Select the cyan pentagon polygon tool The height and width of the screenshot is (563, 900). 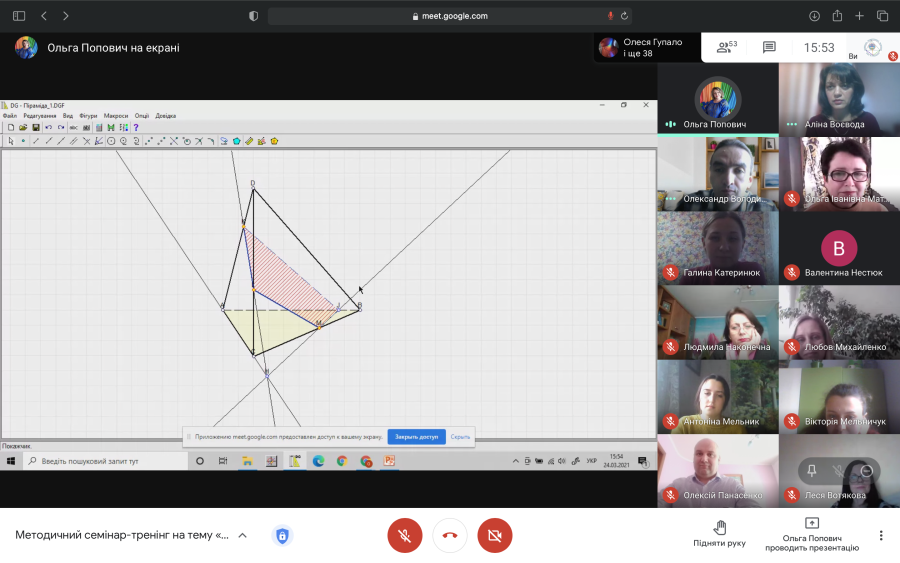click(x=236, y=141)
